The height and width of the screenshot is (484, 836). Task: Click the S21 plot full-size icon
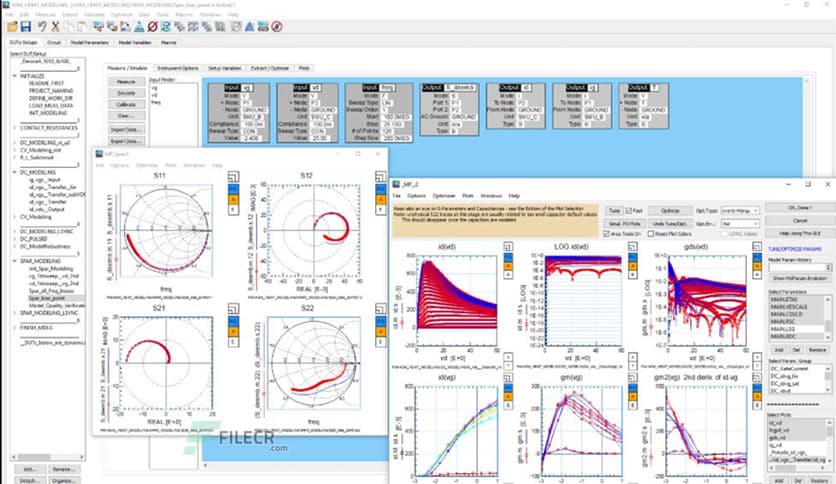(x=233, y=309)
